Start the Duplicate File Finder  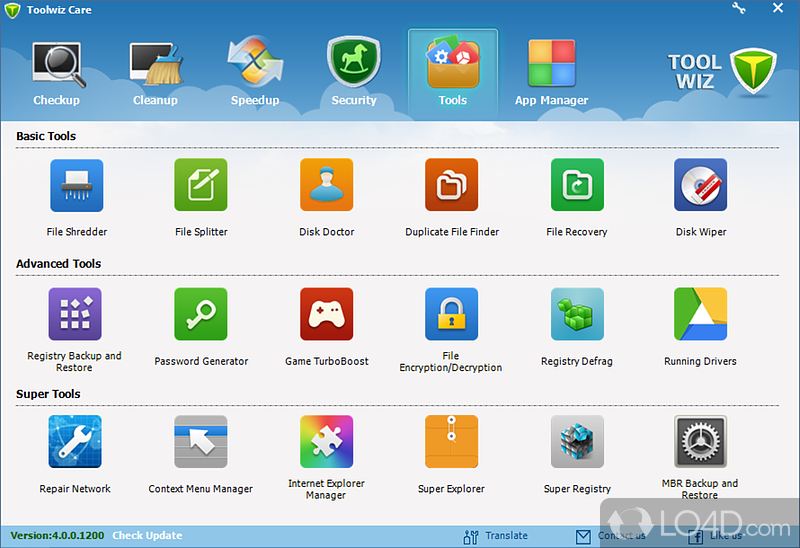pos(452,186)
